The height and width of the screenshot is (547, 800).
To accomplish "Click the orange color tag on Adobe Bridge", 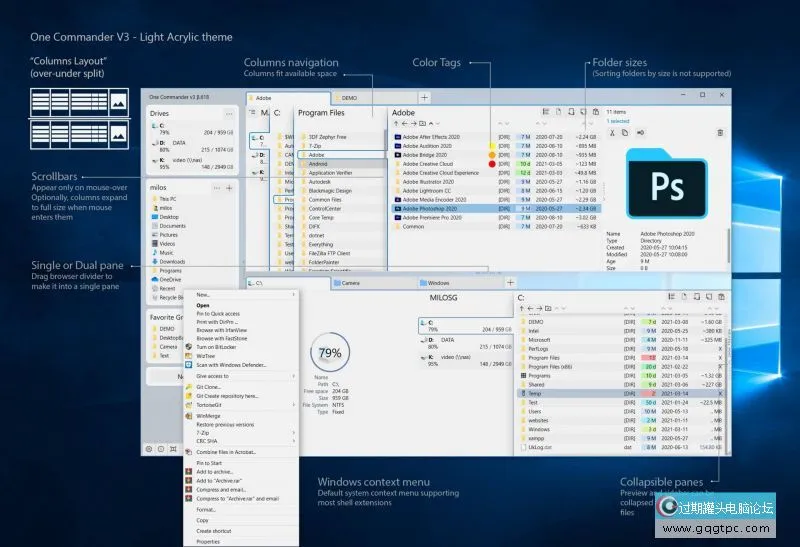I will point(492,156).
